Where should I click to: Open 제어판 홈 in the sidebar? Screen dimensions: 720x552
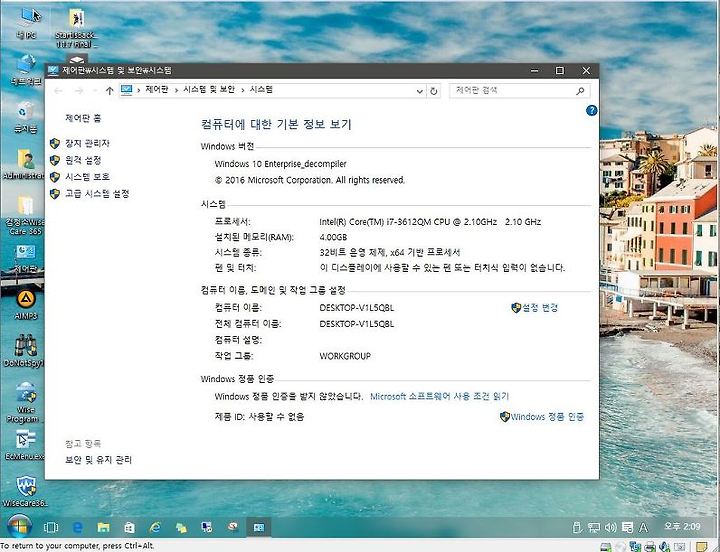tap(83, 118)
